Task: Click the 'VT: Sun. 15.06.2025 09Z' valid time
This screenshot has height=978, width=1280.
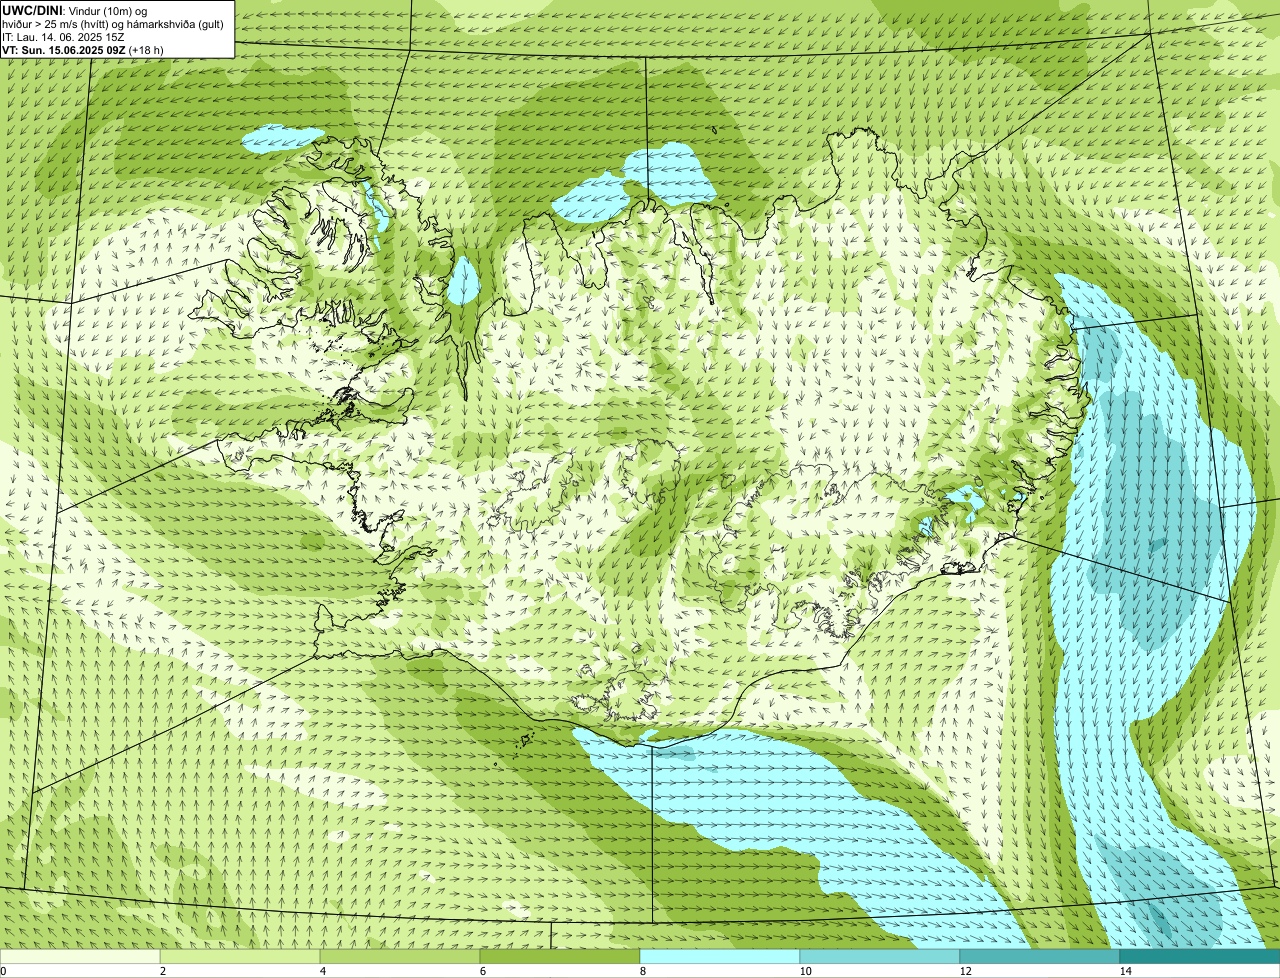Action: (x=63, y=50)
